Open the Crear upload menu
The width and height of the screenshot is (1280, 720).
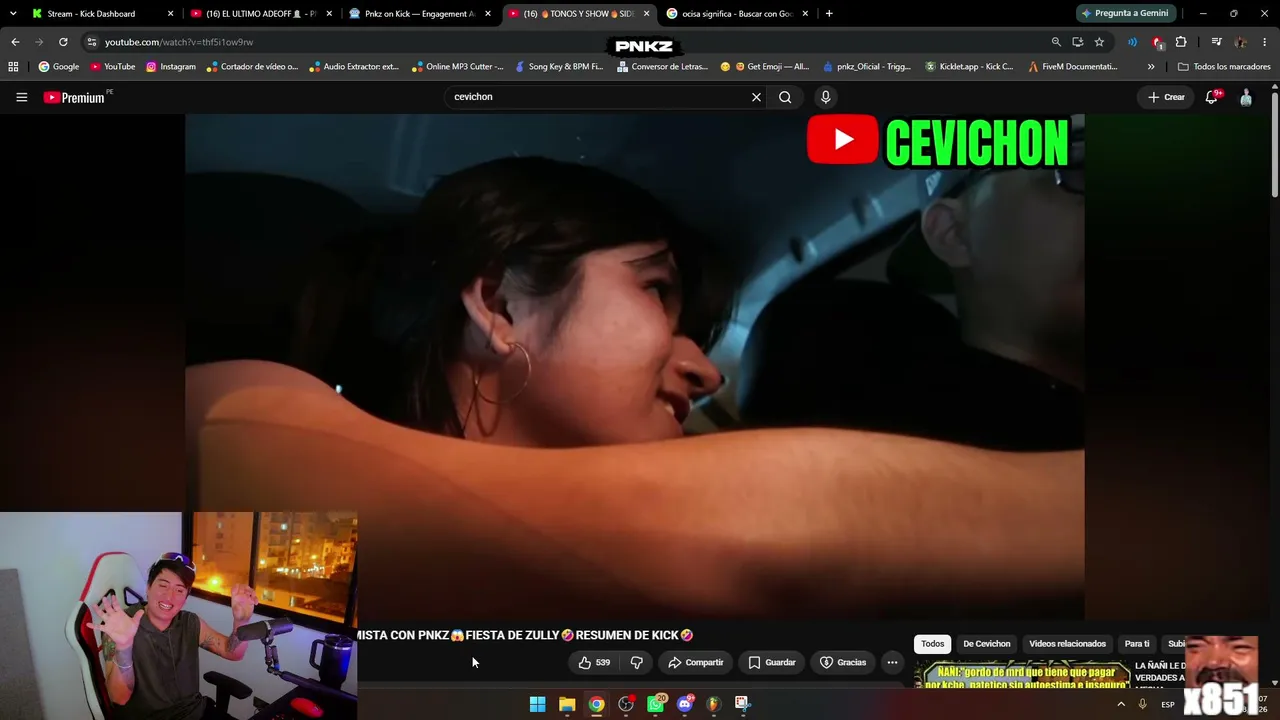(1166, 97)
